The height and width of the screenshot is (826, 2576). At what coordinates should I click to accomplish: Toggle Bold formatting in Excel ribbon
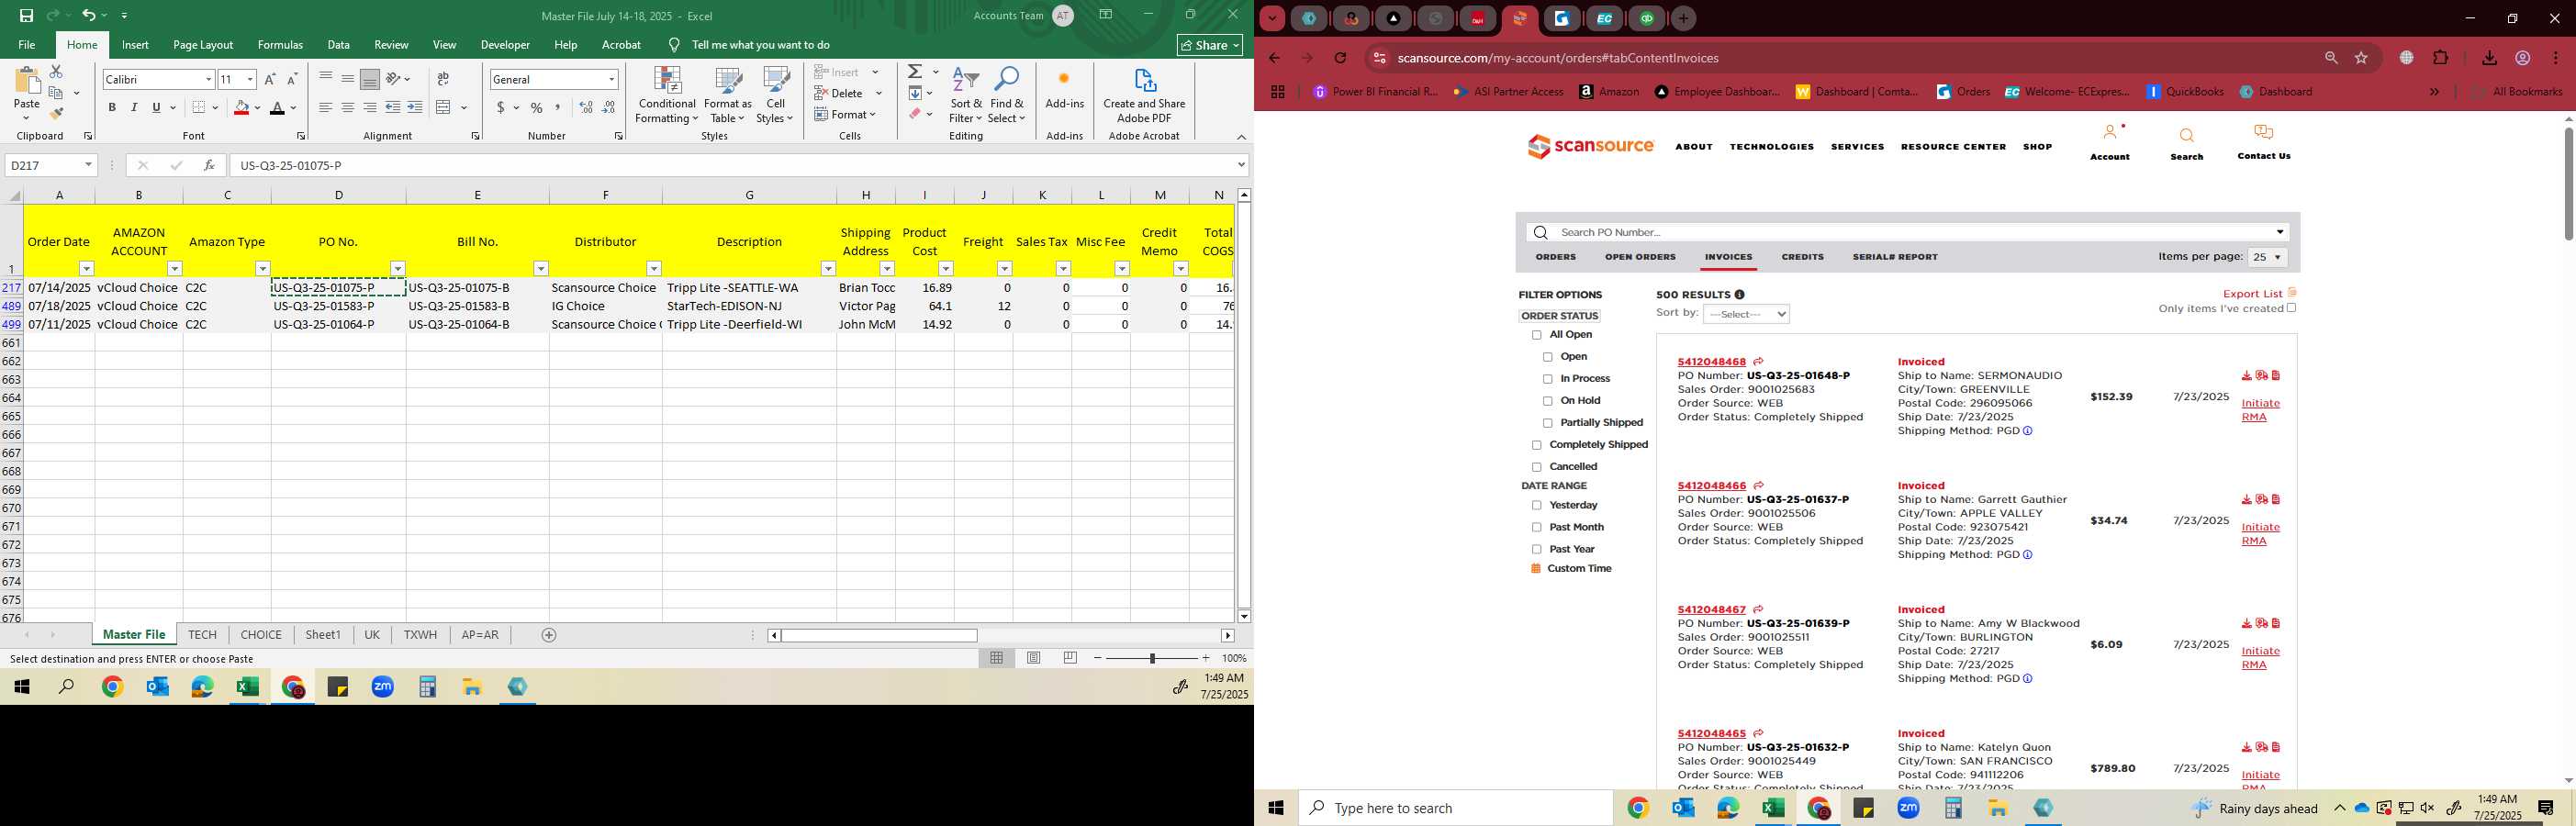[x=112, y=107]
